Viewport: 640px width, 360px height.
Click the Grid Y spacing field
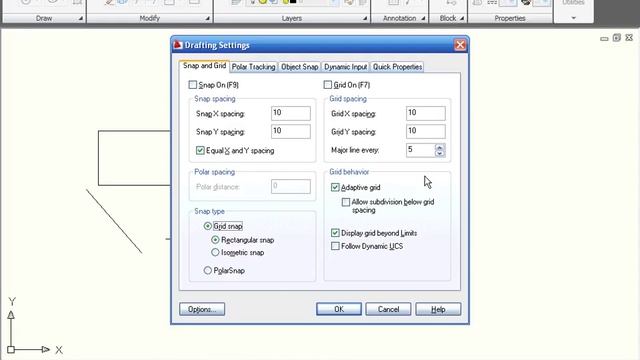(426, 131)
